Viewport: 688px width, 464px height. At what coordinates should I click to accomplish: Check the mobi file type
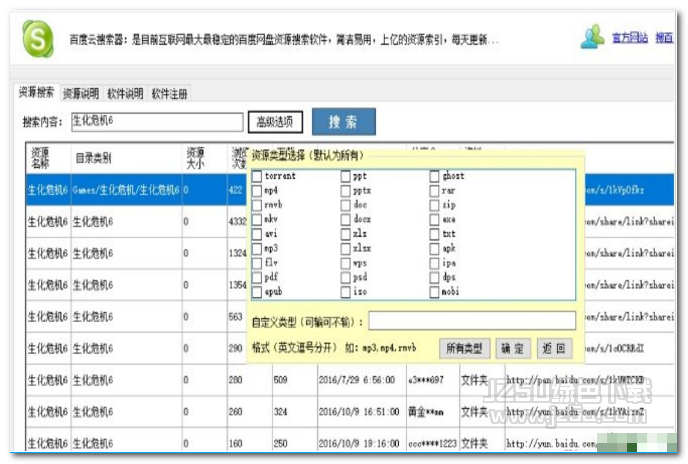click(x=434, y=292)
